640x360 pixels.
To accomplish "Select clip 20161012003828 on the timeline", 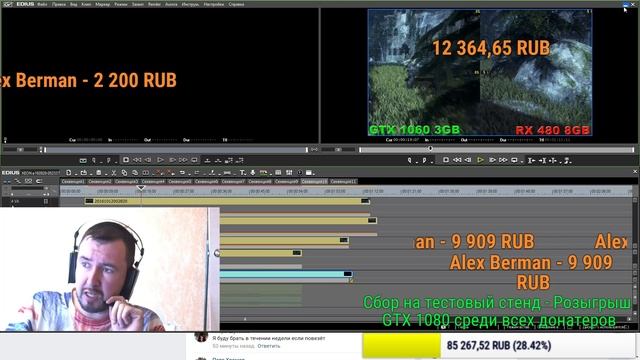I will [x=227, y=201].
